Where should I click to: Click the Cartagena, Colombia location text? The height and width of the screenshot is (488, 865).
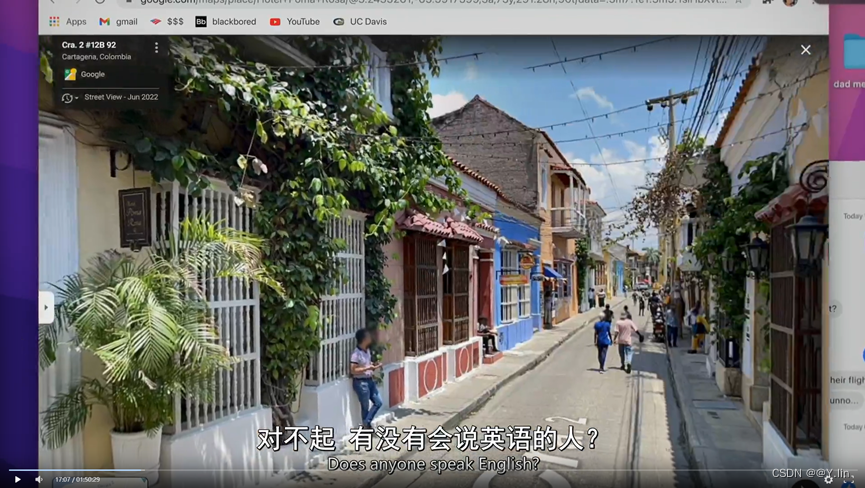(x=97, y=57)
